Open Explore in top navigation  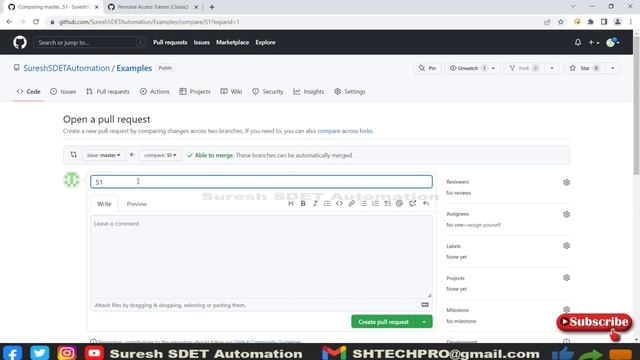(x=265, y=42)
